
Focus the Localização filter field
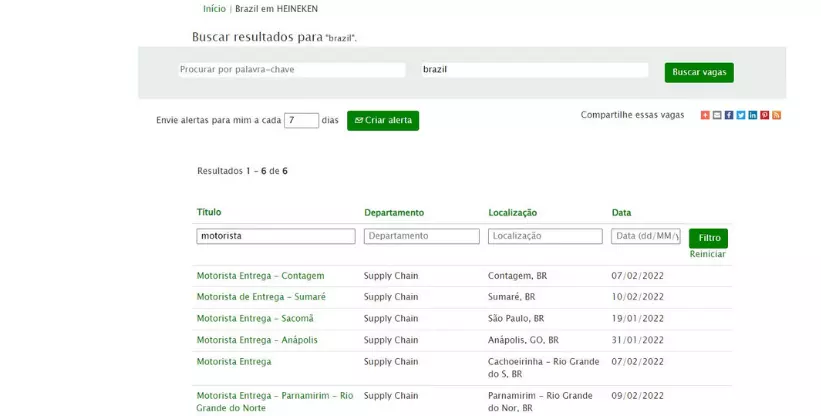tap(545, 236)
